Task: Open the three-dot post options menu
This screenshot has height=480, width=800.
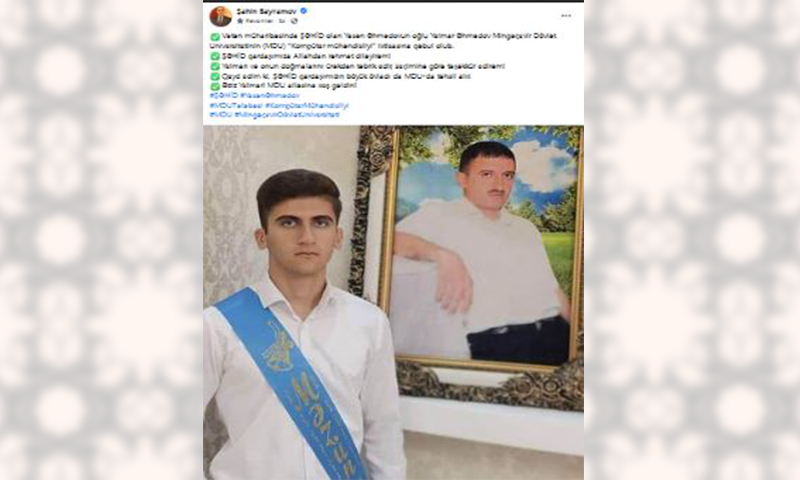Action: click(566, 16)
